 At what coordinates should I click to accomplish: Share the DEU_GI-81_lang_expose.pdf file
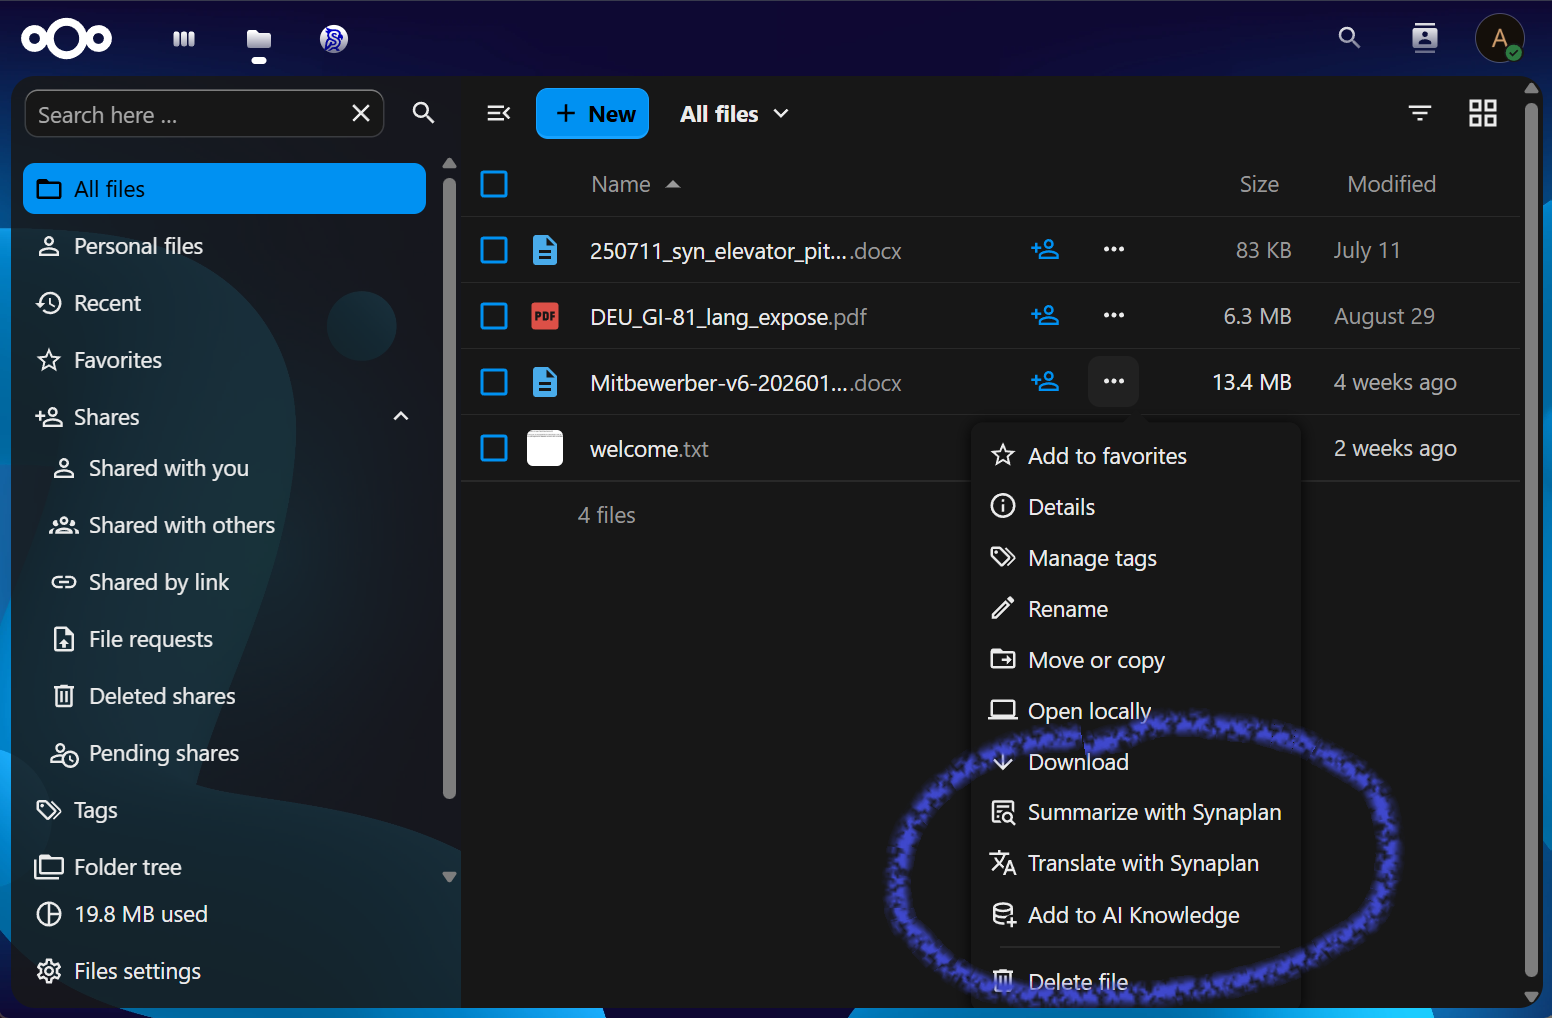click(x=1045, y=316)
